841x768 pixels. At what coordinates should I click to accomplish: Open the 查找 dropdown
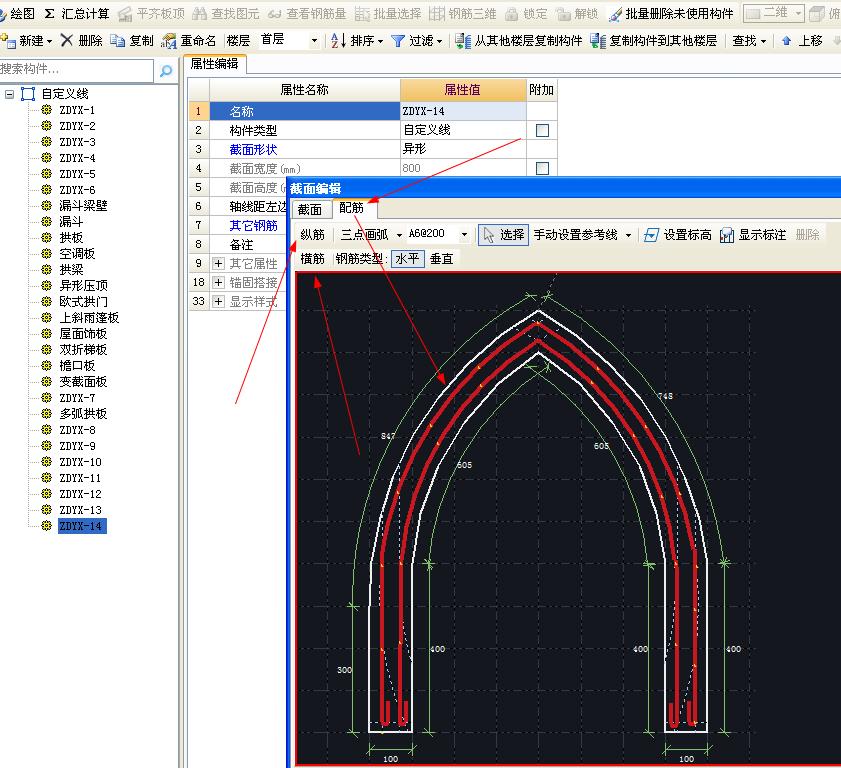(749, 40)
